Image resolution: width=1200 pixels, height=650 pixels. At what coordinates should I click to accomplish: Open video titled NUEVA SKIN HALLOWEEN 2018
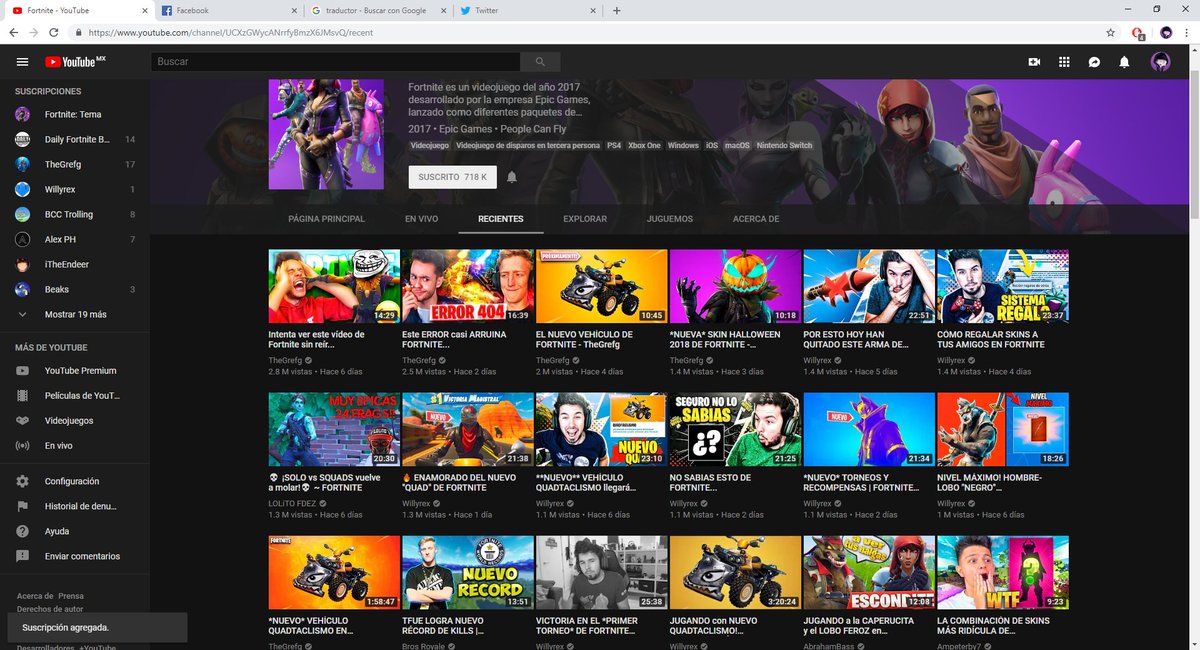pos(725,339)
